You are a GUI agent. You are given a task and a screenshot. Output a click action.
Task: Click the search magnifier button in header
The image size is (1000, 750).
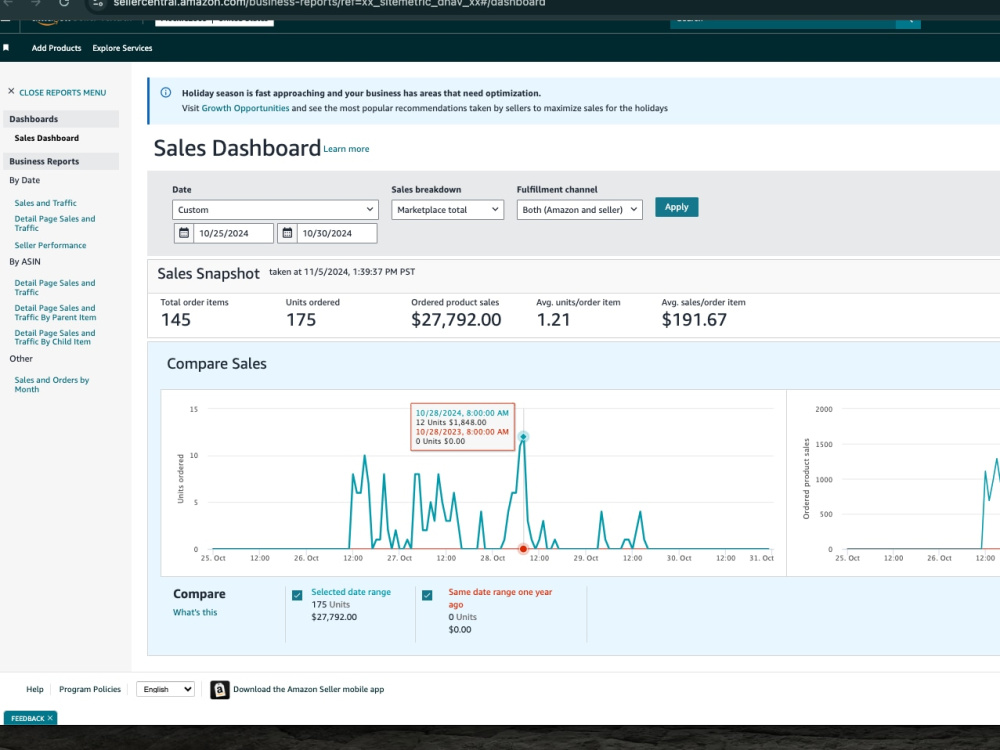point(908,21)
